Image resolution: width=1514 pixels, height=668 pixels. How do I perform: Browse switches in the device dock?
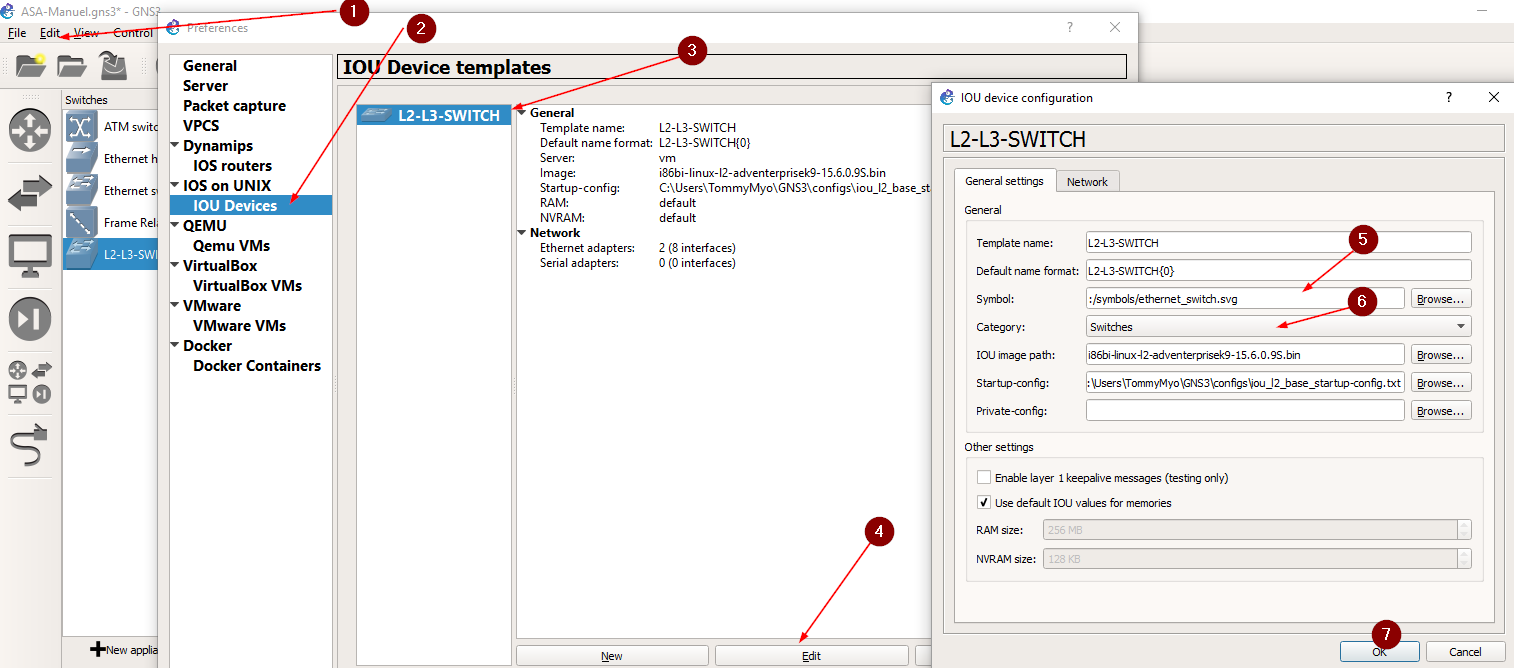30,194
